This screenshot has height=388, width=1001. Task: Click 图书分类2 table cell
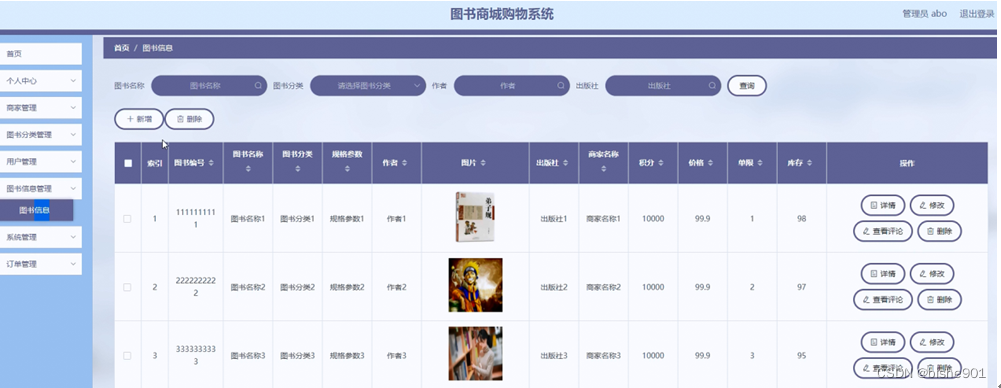click(297, 287)
